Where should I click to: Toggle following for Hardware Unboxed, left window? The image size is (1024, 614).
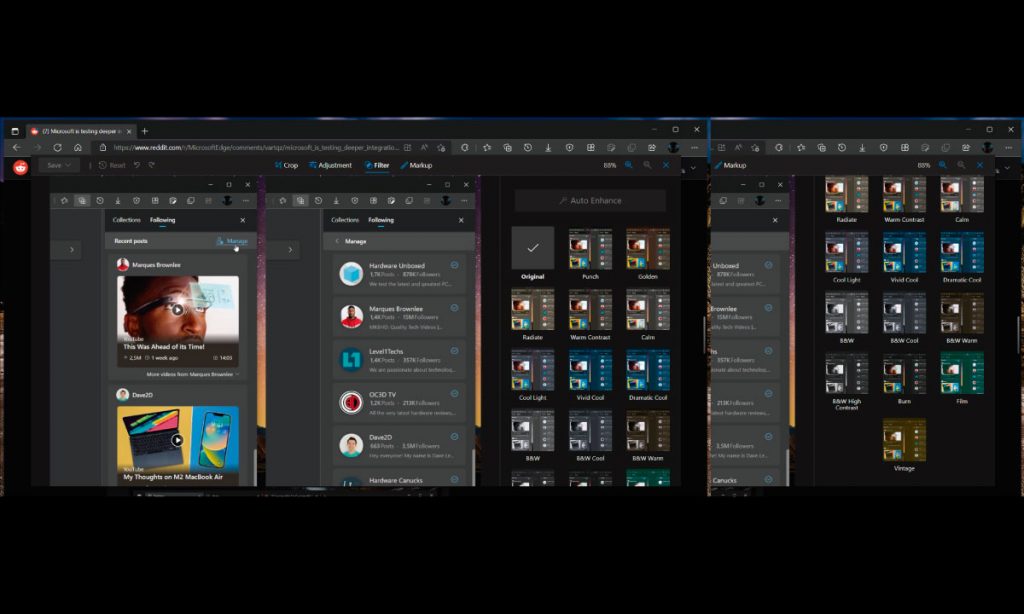[x=455, y=265]
